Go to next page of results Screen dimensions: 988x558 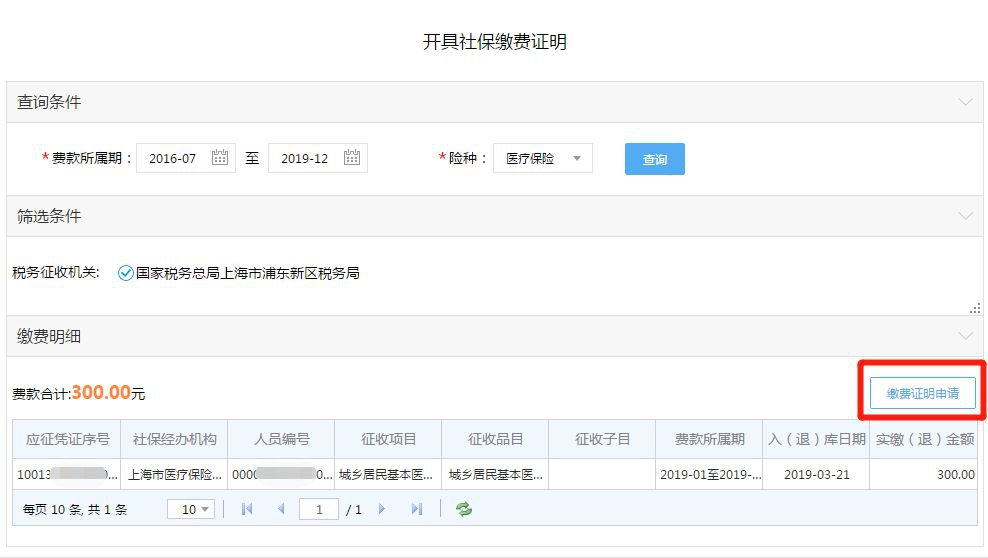(x=382, y=509)
